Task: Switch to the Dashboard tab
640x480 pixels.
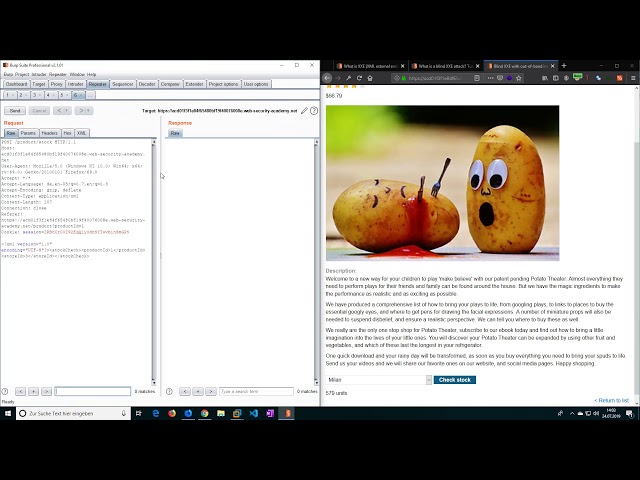Action: coord(16,84)
